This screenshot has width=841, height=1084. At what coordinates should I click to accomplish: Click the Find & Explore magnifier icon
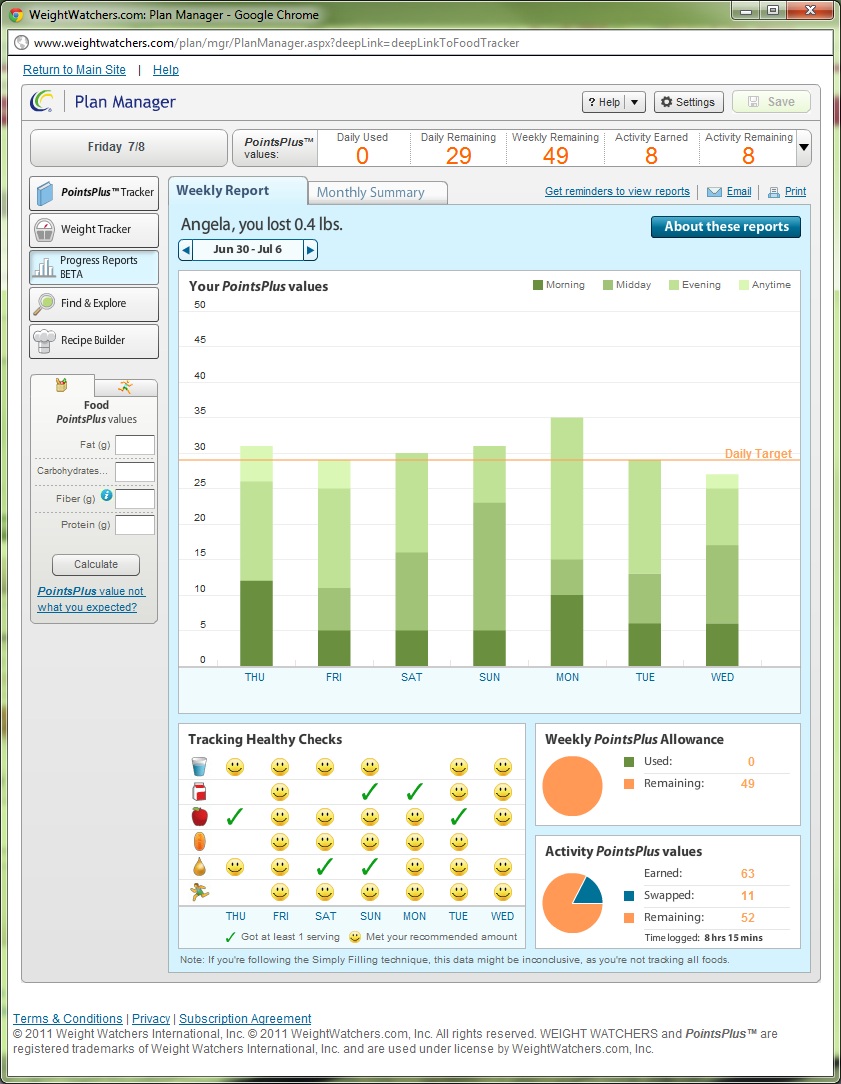pos(45,304)
